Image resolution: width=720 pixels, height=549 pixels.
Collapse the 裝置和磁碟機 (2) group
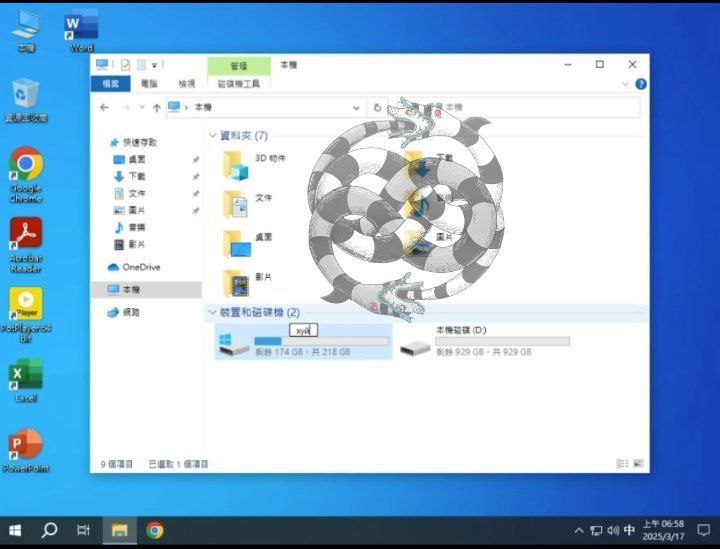coord(213,313)
